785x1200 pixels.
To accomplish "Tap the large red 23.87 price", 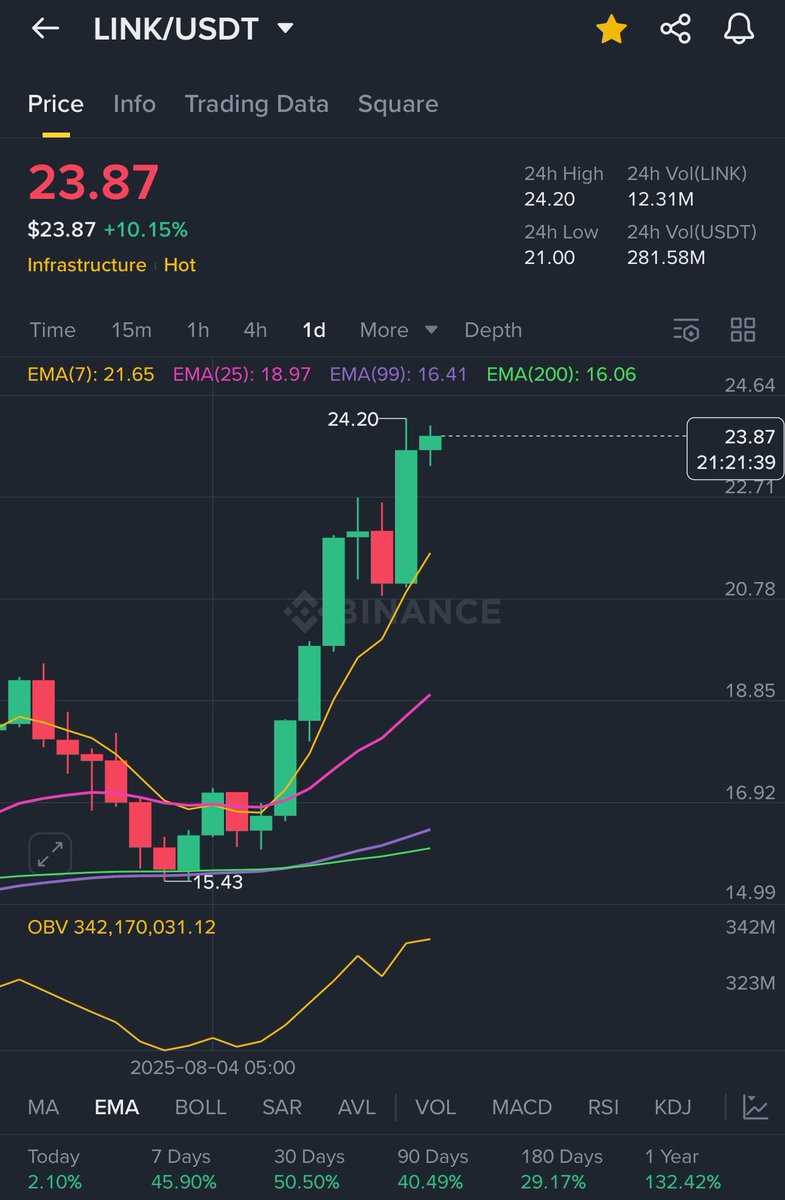I will [93, 182].
